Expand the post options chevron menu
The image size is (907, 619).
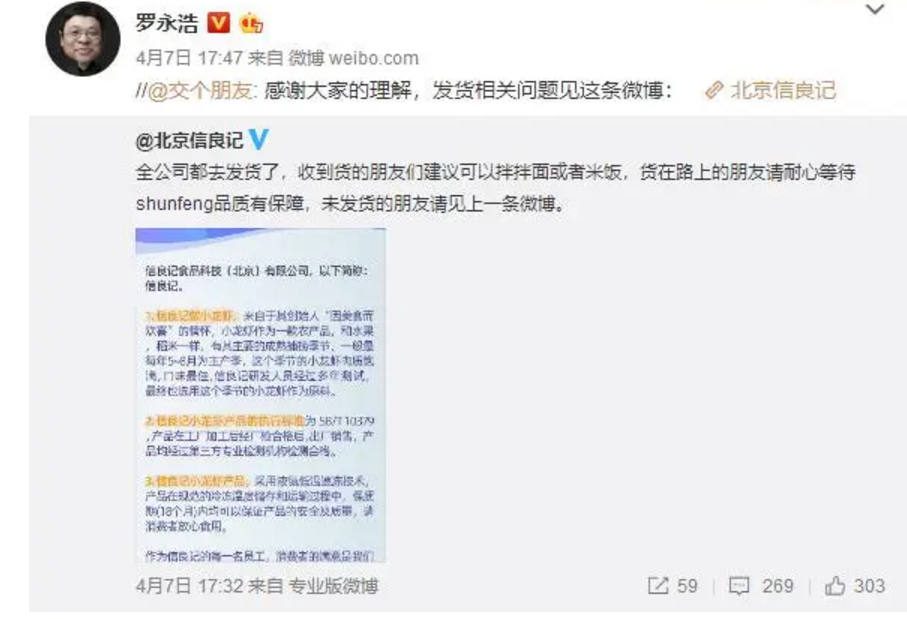(x=874, y=9)
